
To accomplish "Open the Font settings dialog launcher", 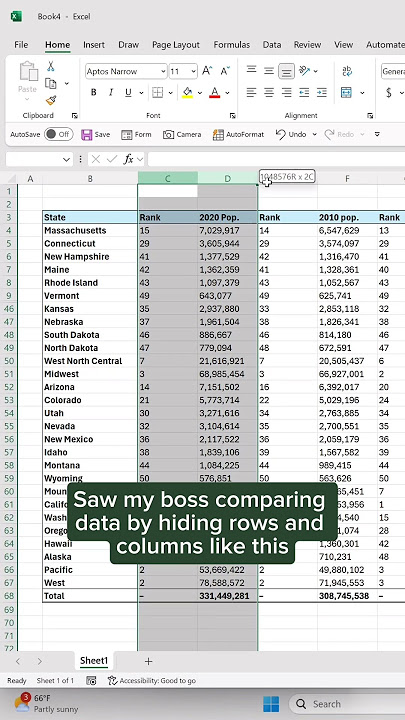I will [233, 116].
